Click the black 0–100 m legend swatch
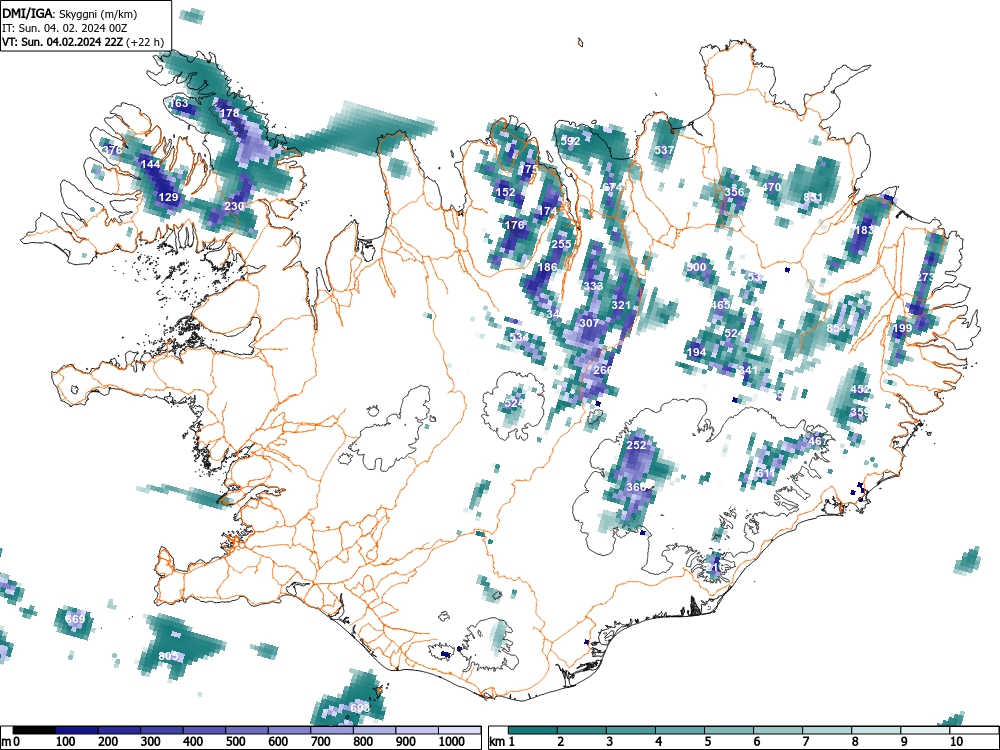Viewport: 1000px width, 750px height. 34,730
